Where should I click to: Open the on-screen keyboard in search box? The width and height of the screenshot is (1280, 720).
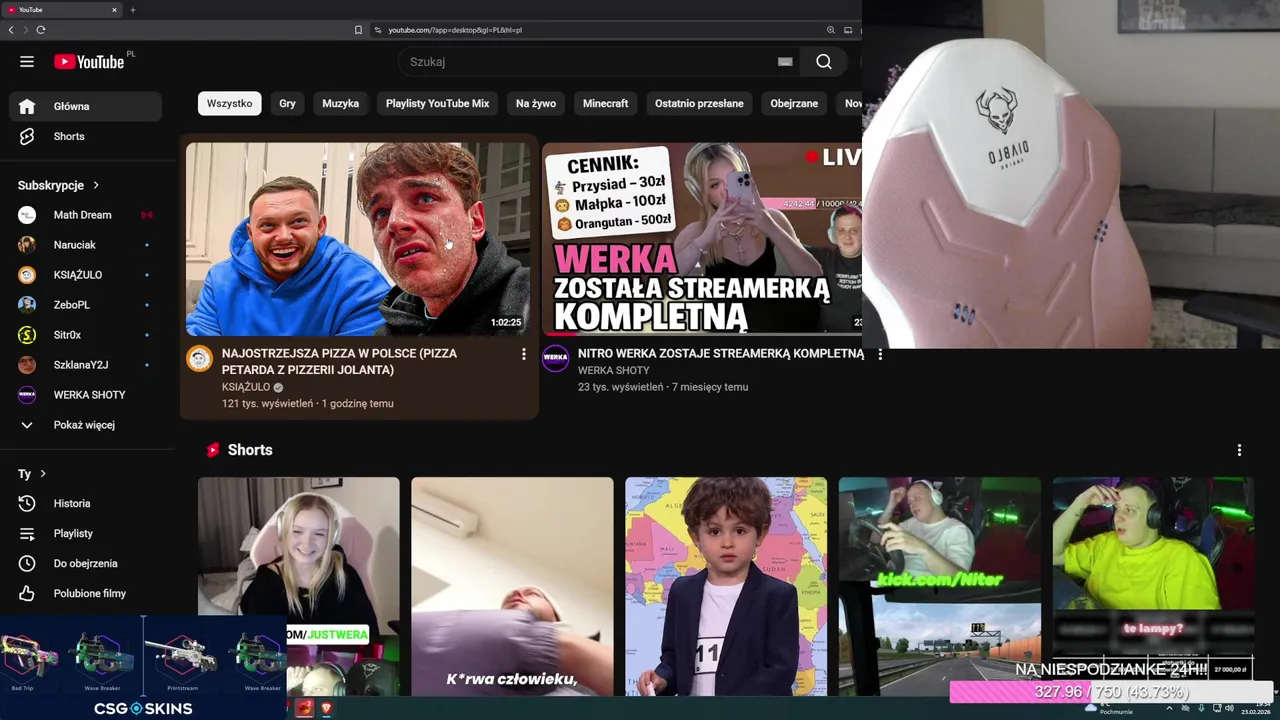pyautogui.click(x=785, y=62)
